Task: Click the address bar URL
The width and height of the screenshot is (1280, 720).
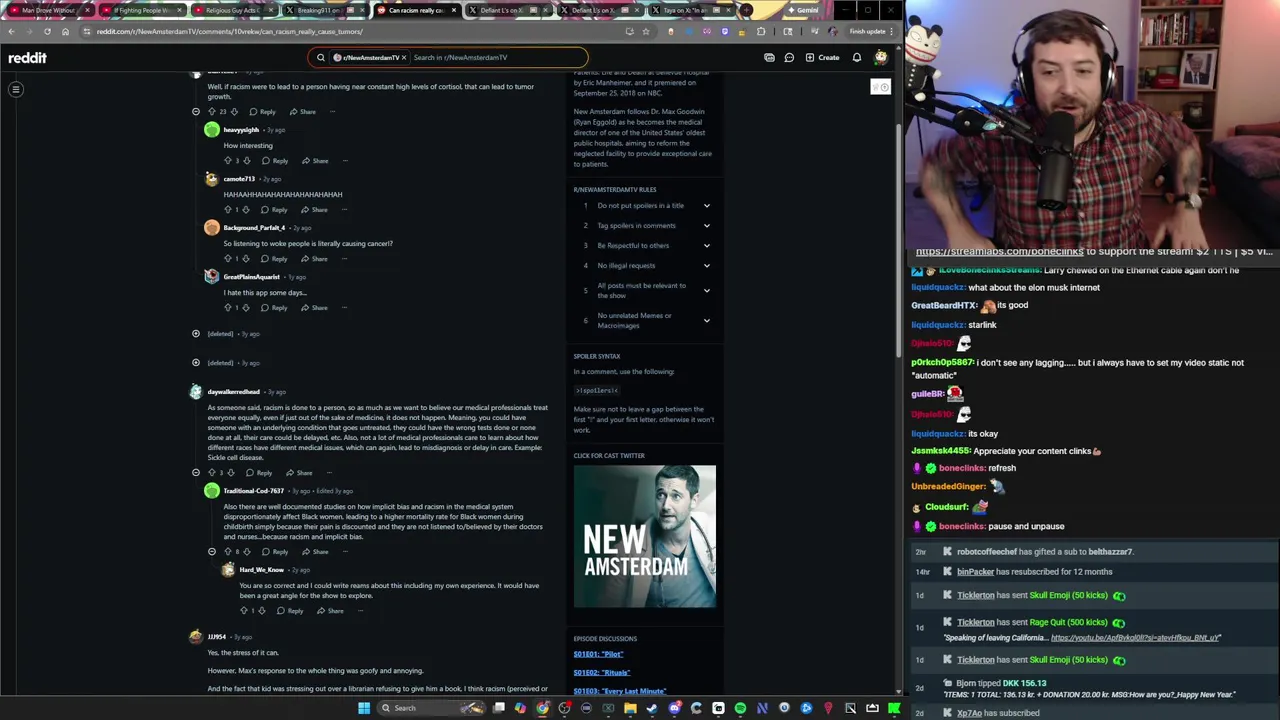Action: tap(230, 32)
